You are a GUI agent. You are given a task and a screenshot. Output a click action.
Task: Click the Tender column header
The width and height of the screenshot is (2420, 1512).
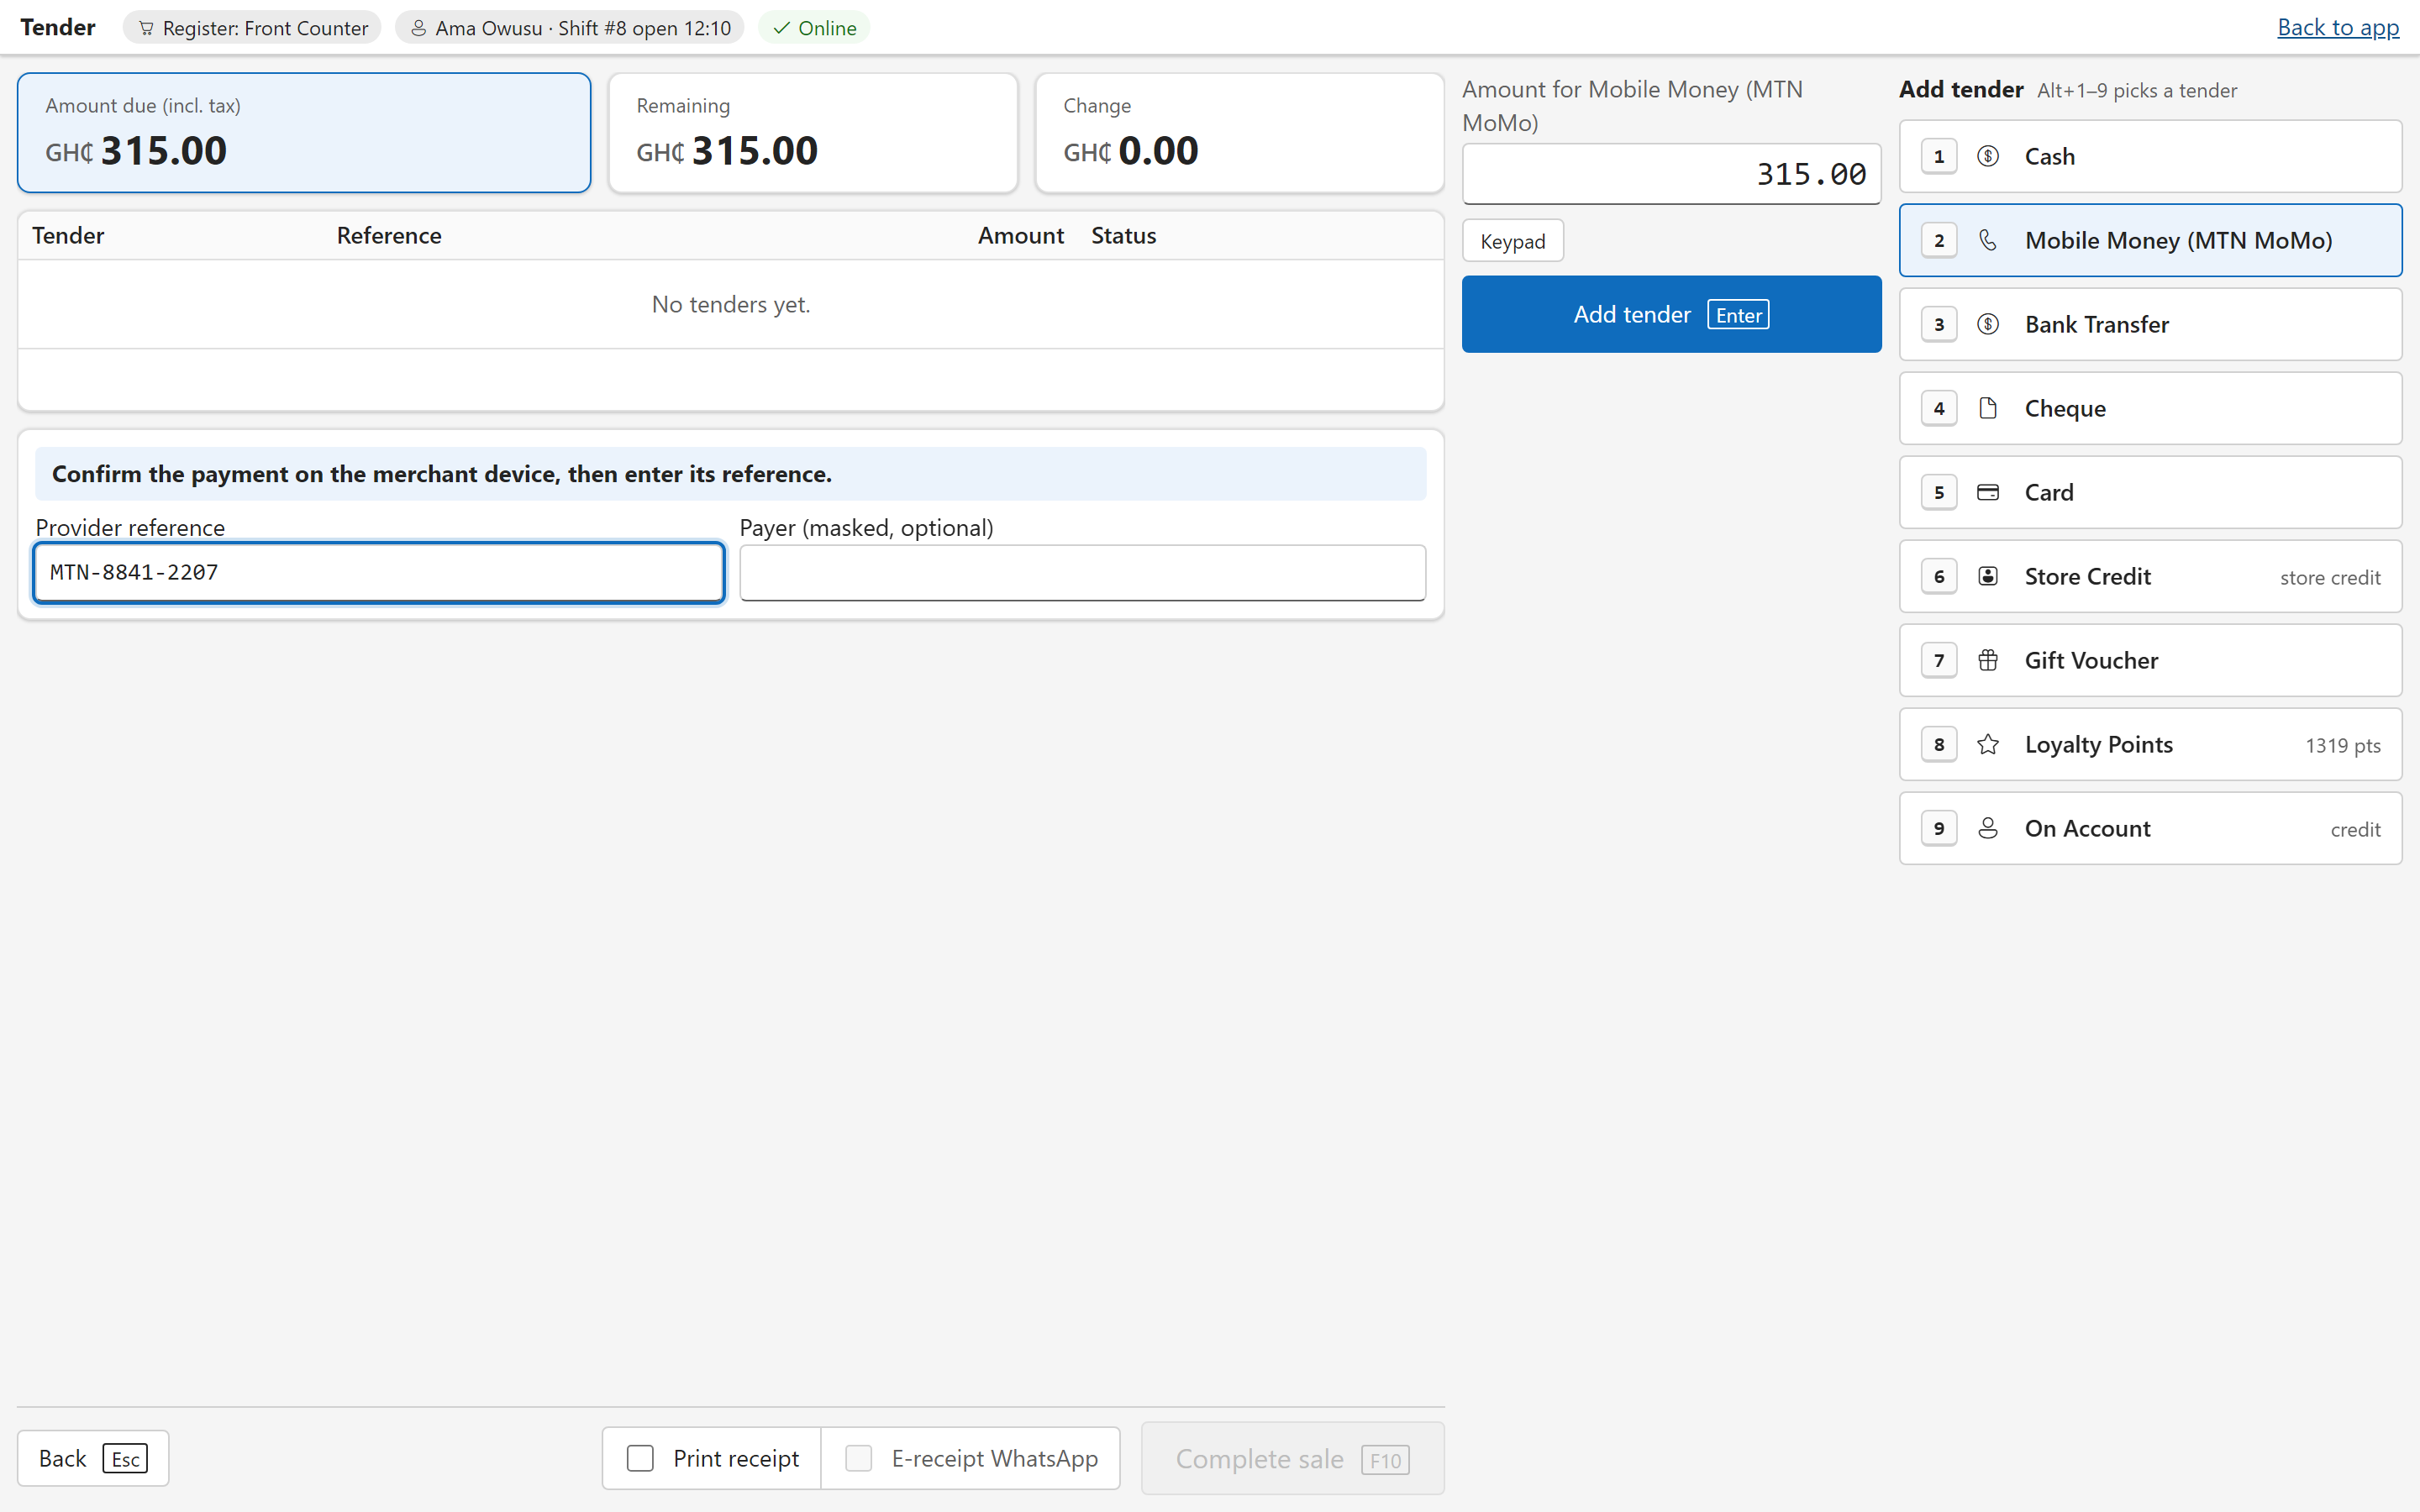[x=68, y=235]
